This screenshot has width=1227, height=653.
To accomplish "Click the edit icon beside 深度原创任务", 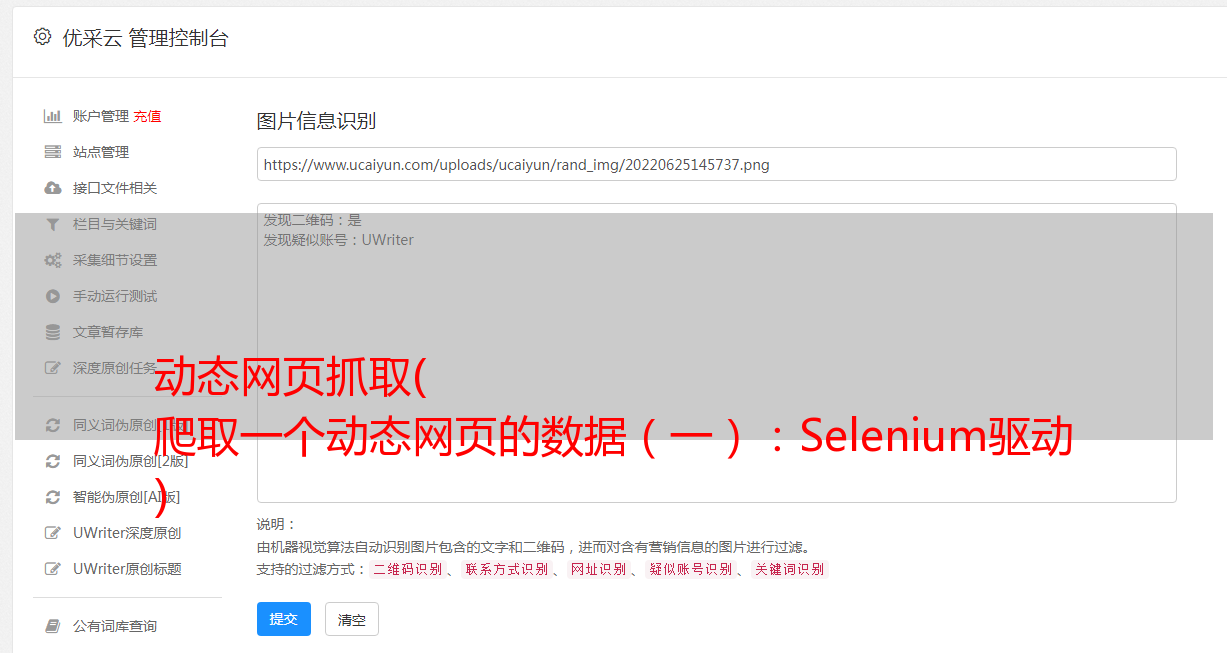I will [53, 368].
